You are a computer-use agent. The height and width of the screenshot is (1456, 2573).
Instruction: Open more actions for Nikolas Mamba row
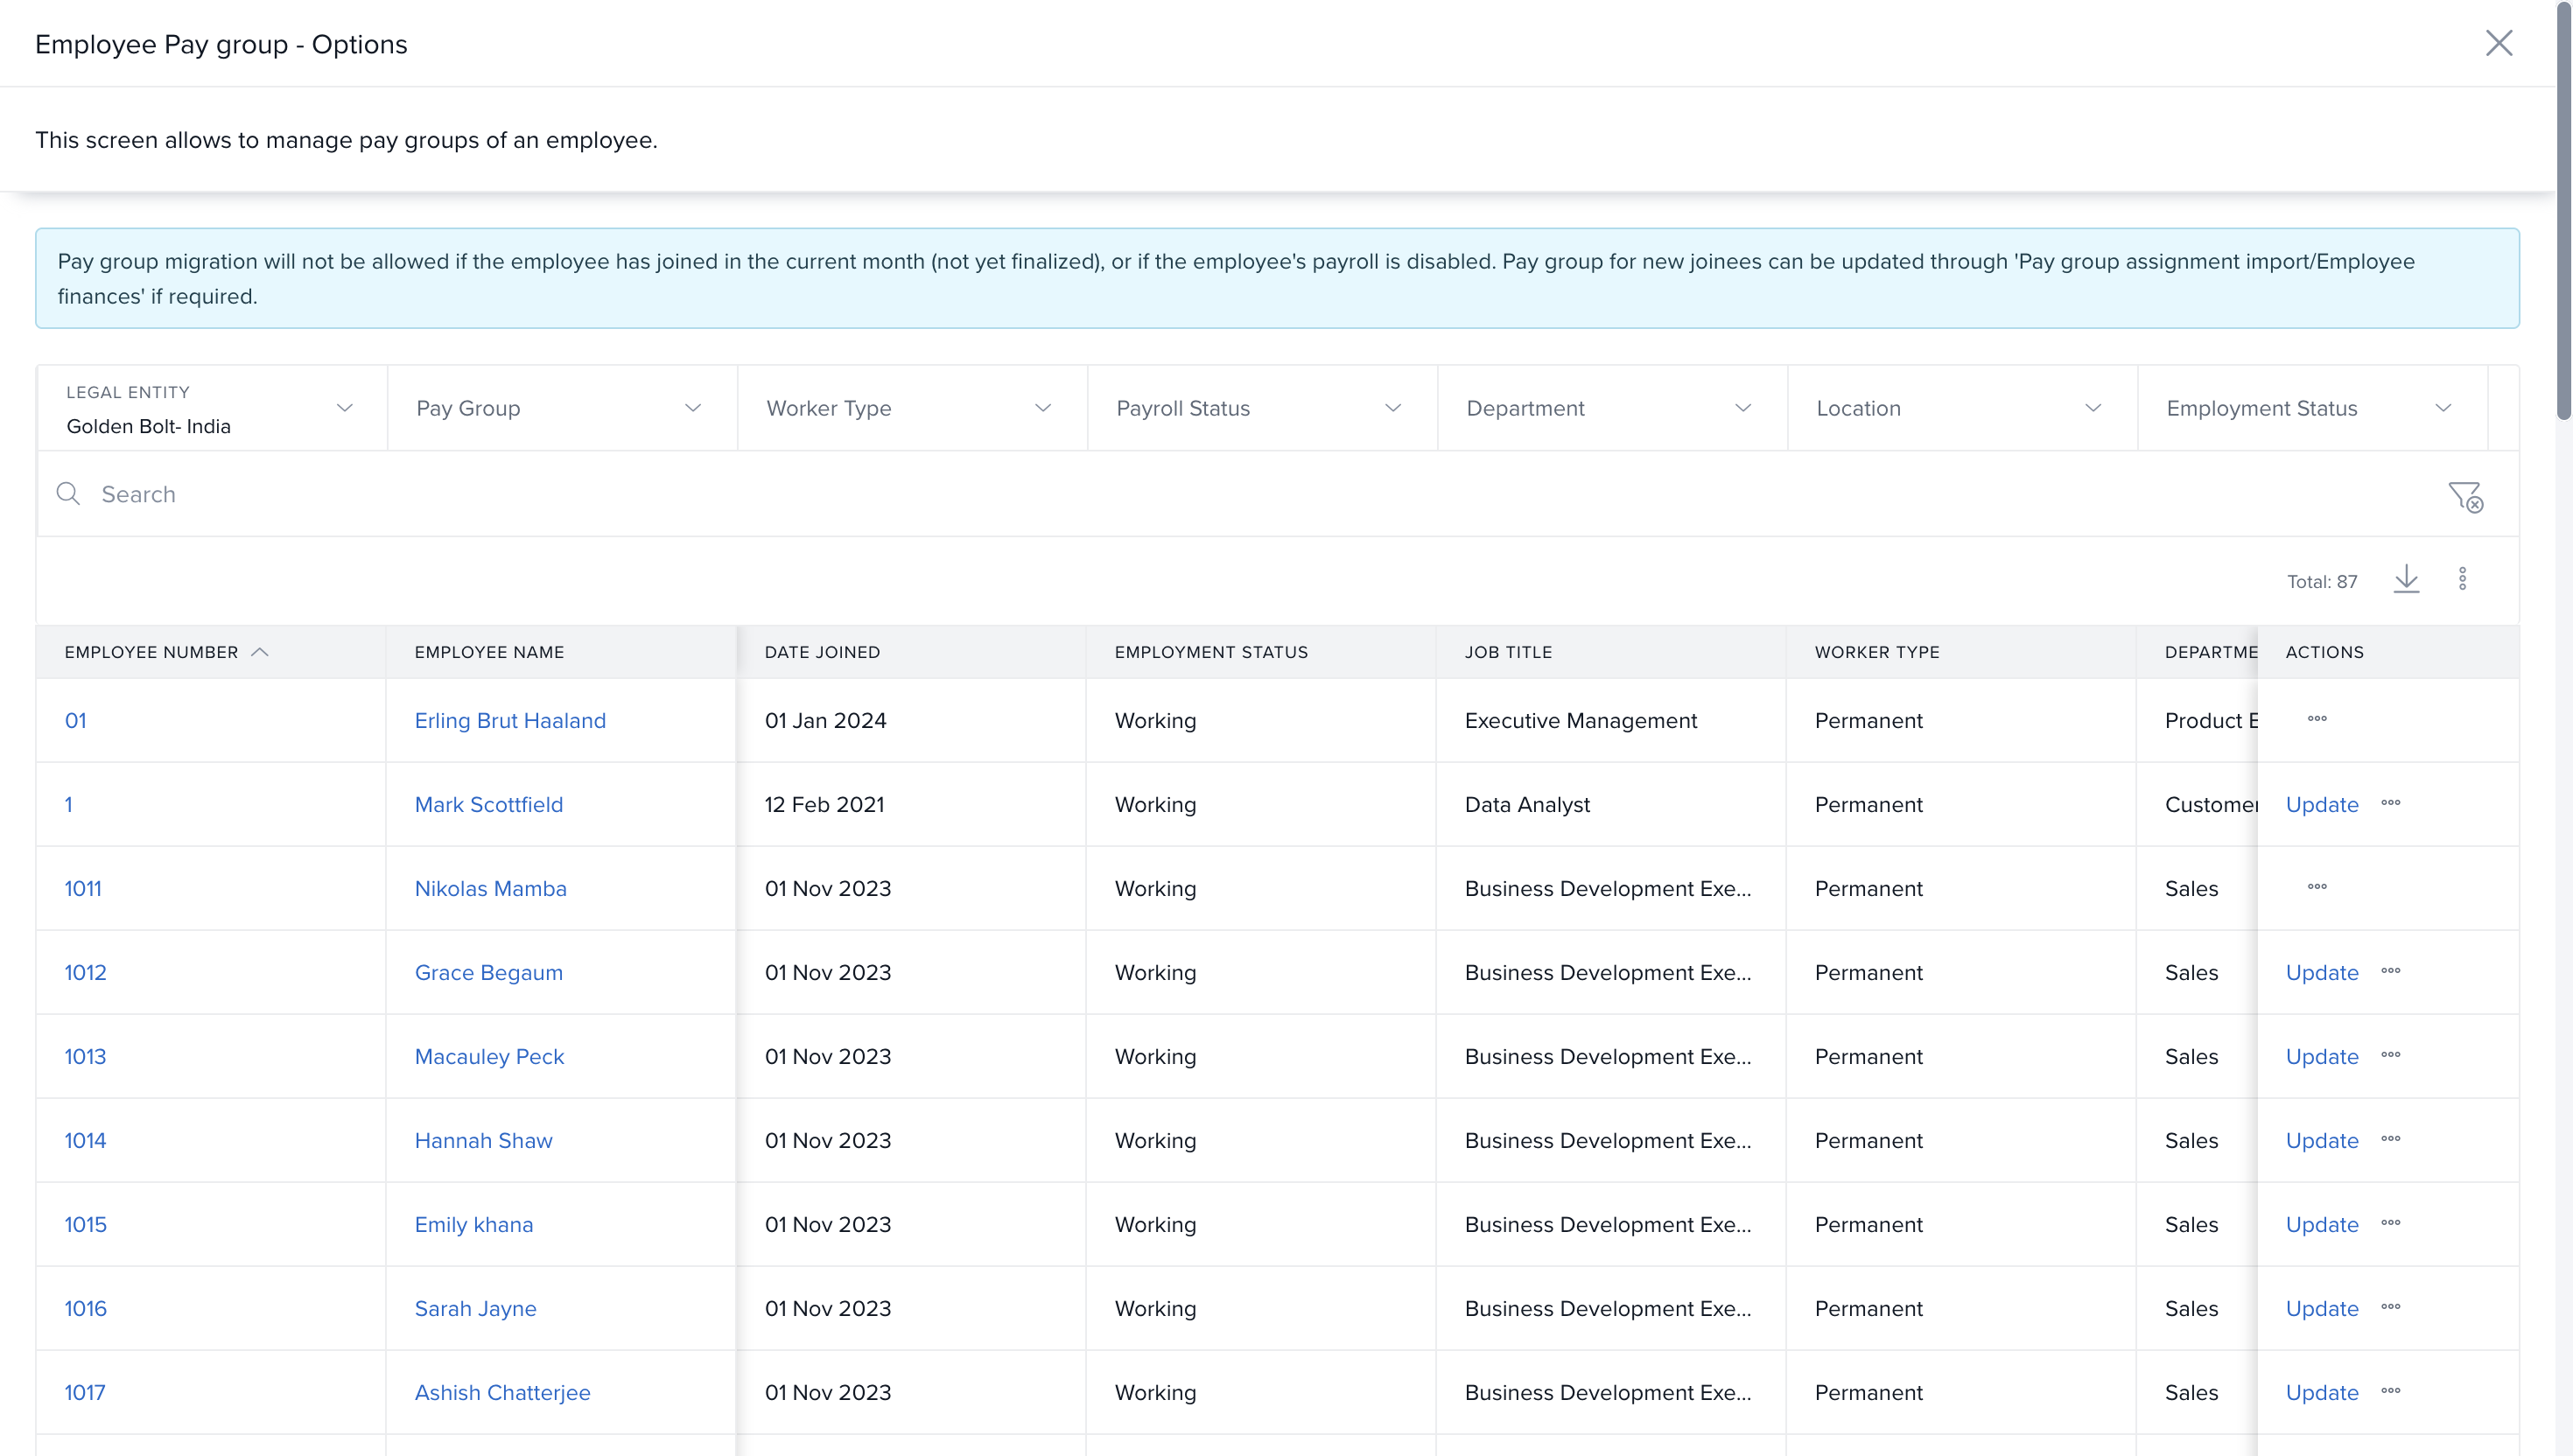tap(2317, 887)
